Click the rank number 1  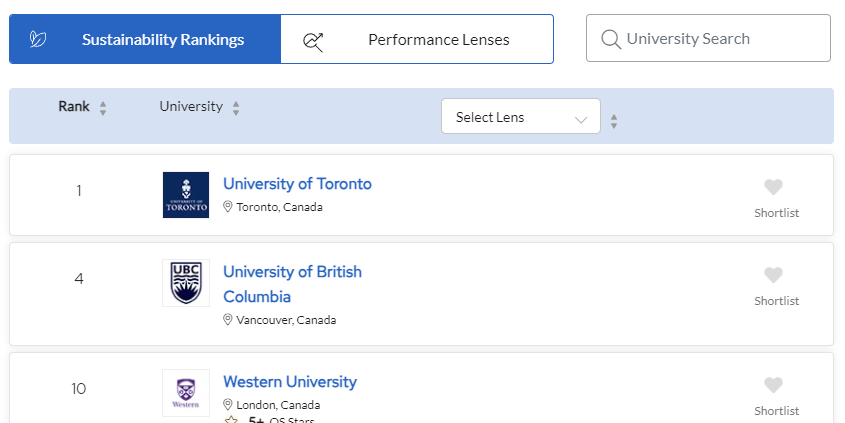[79, 191]
